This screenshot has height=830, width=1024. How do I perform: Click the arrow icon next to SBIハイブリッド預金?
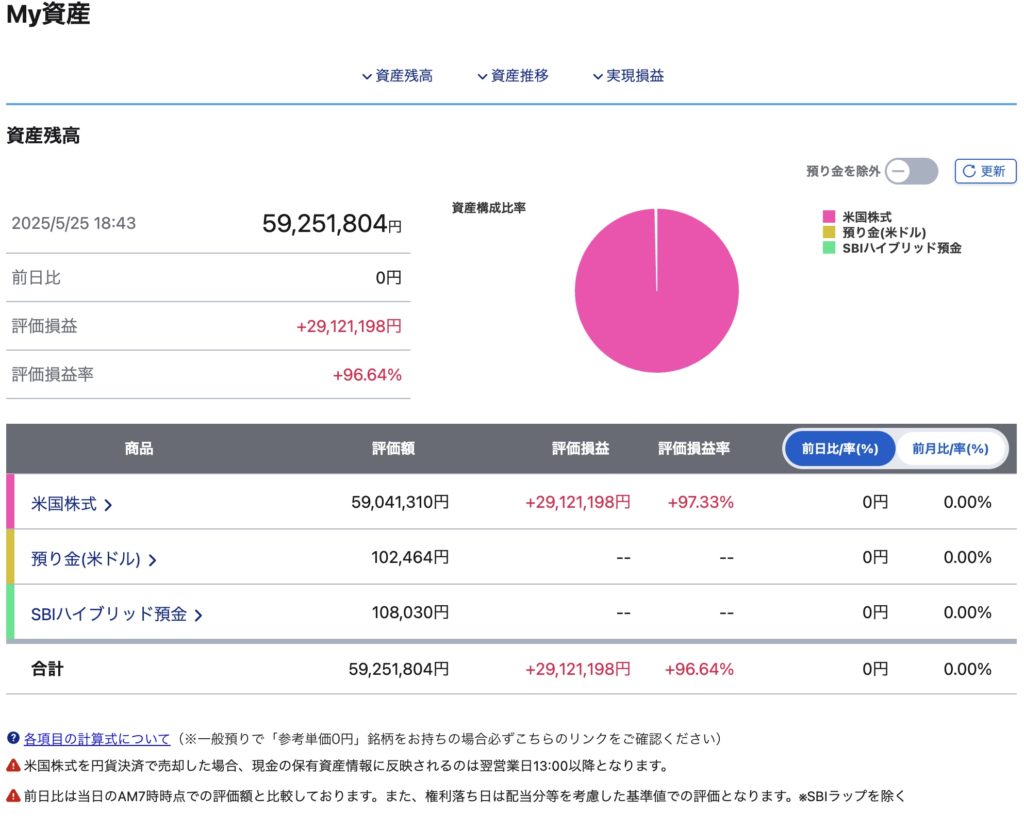coord(198,615)
